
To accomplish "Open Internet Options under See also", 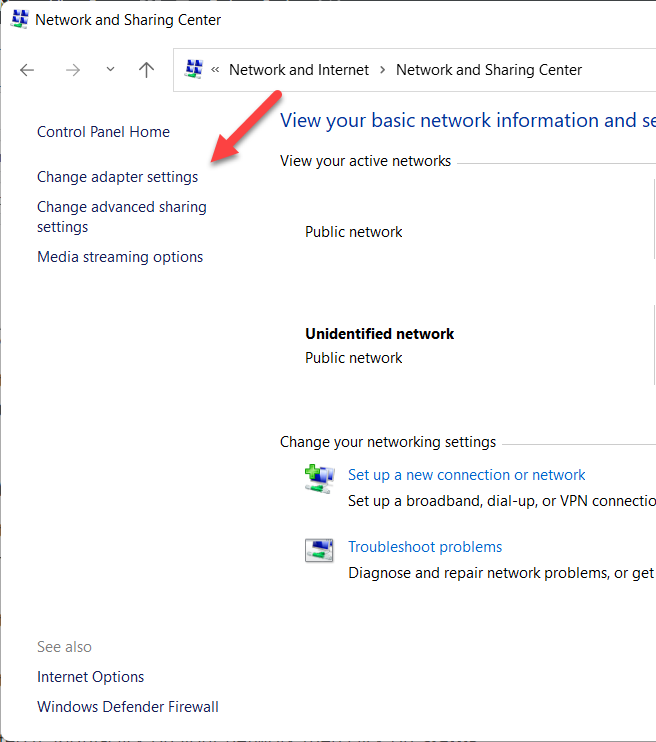I will (x=90, y=677).
